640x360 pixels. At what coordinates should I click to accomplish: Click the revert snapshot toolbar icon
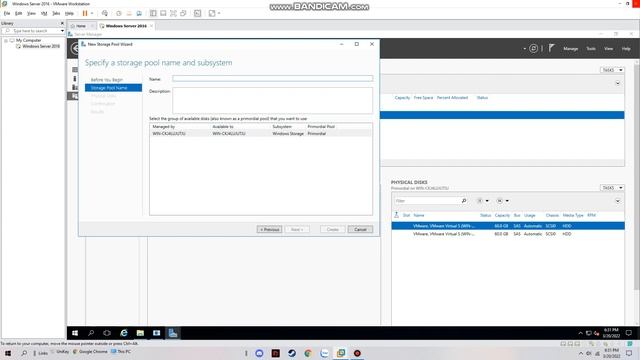point(129,13)
